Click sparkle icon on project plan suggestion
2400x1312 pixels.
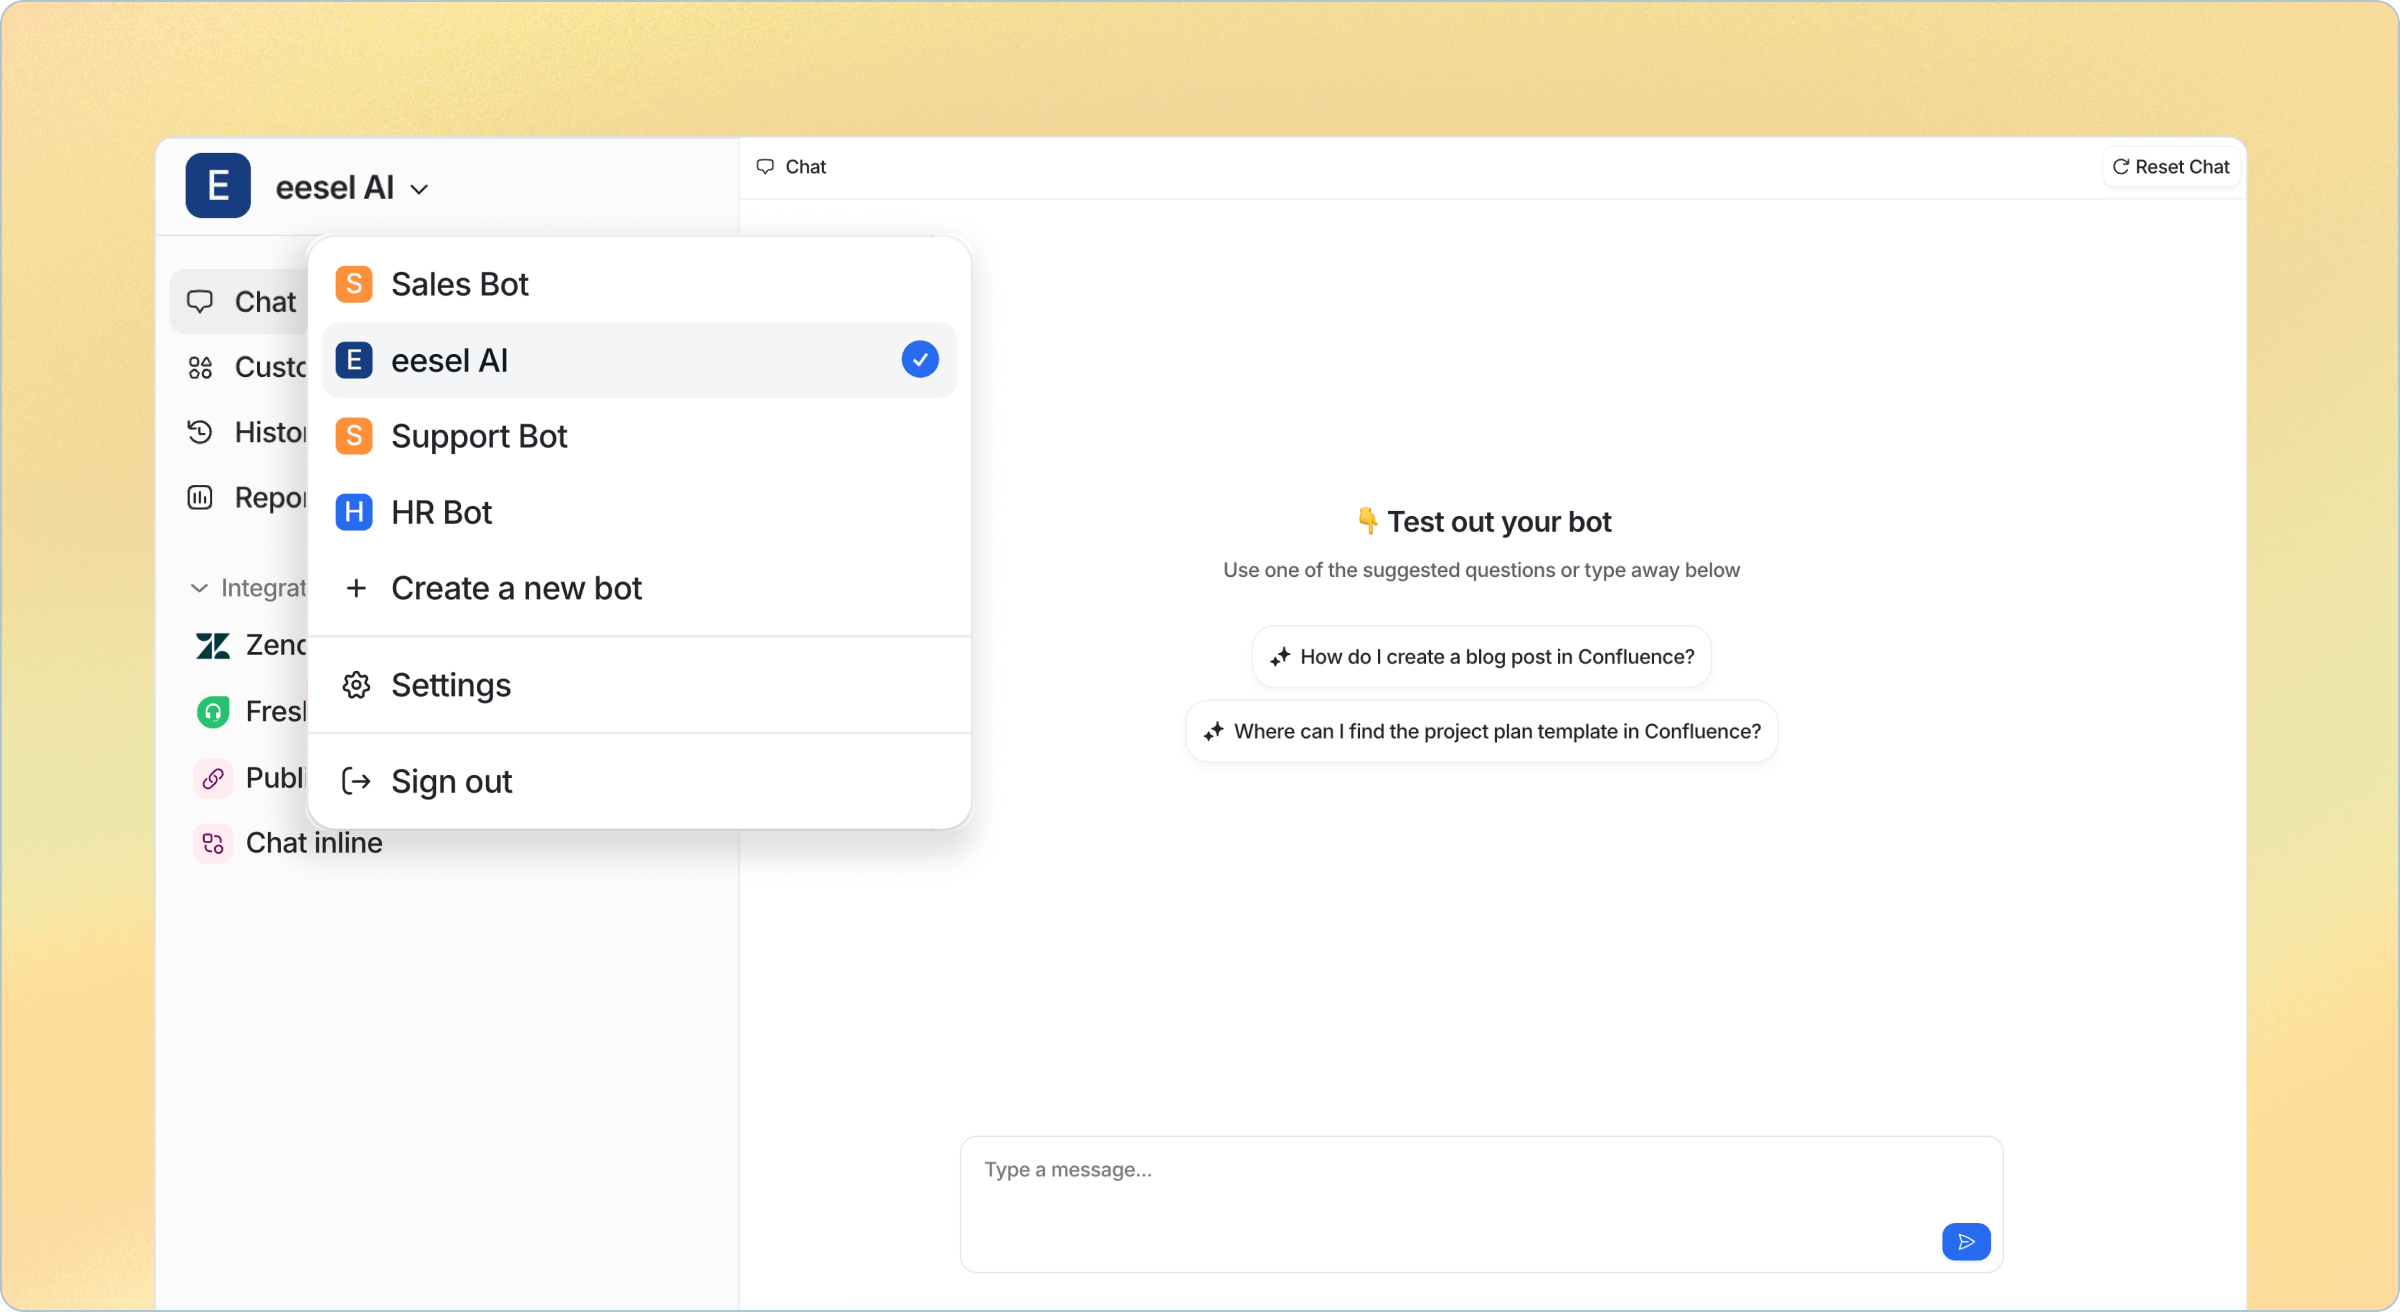click(x=1214, y=732)
